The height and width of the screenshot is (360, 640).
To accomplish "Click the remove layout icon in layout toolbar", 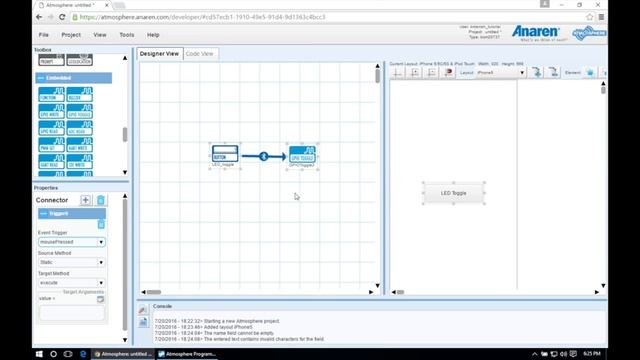I will coord(553,73).
